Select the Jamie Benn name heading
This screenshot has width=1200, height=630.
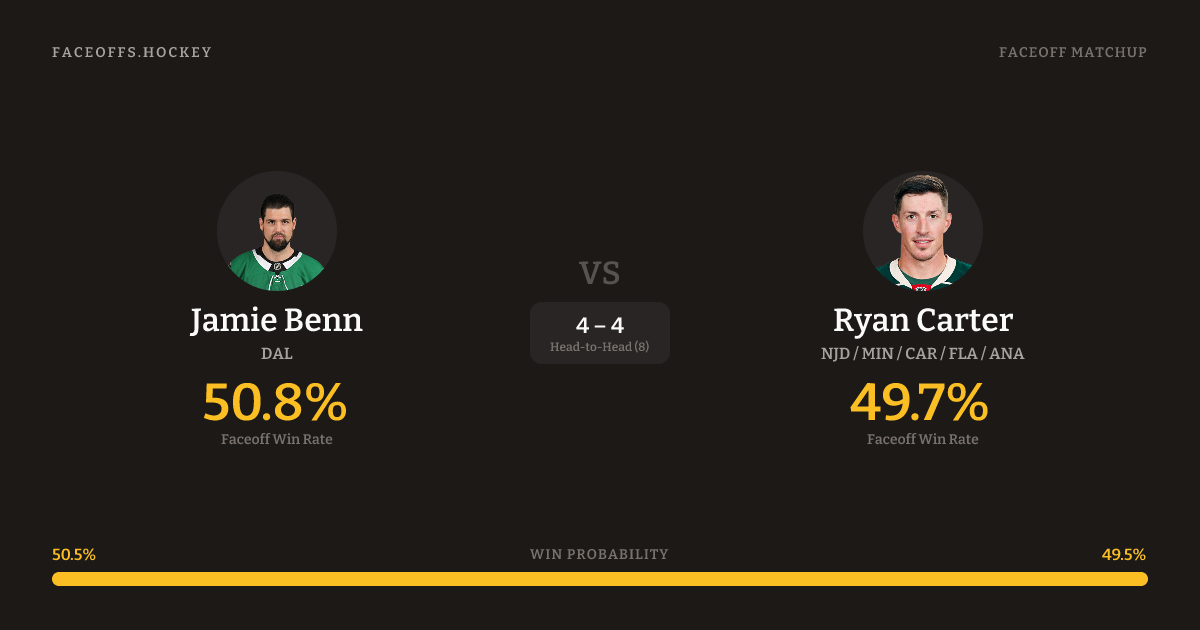[x=277, y=320]
